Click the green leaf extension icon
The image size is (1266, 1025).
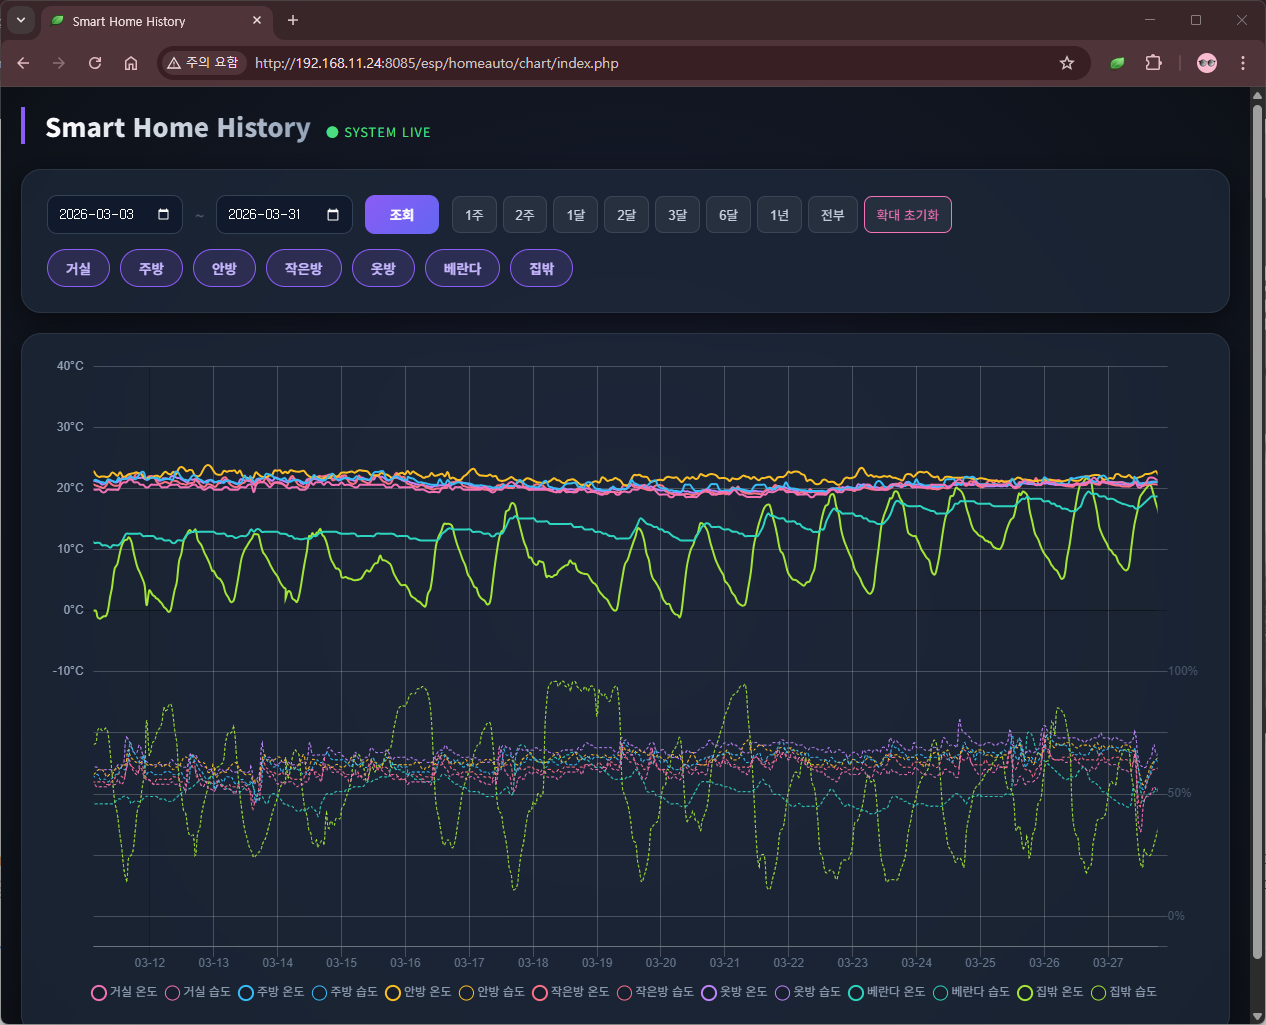coord(1117,63)
